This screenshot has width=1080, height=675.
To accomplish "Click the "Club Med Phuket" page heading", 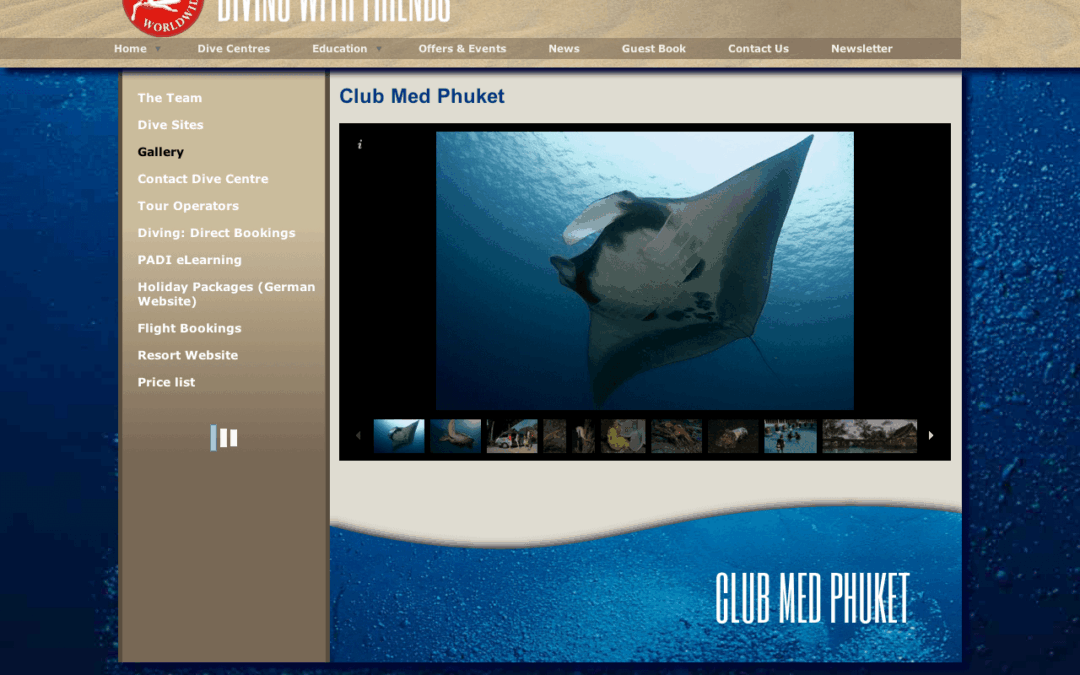I will [422, 96].
